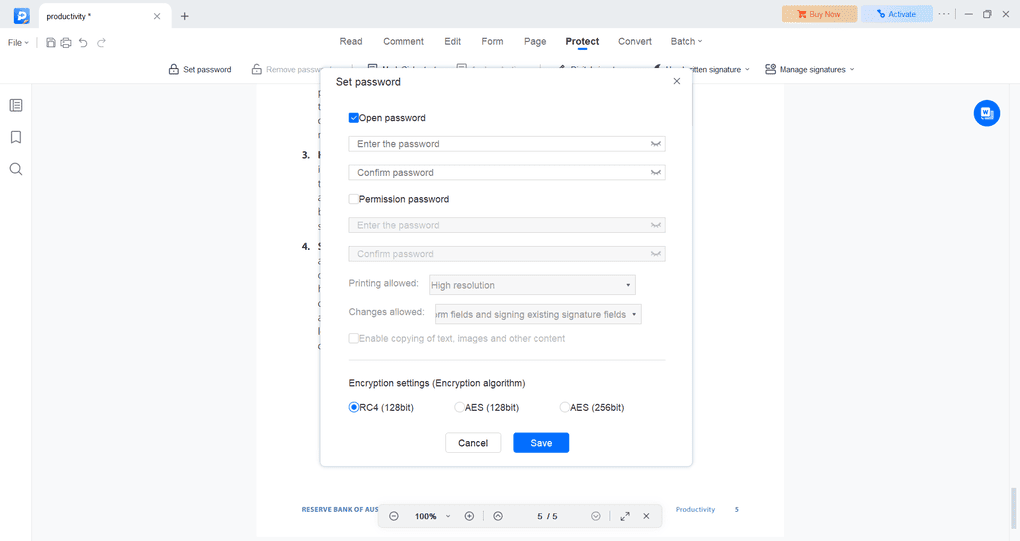This screenshot has width=1020, height=541.
Task: Go to previous page arrow
Action: (x=498, y=516)
